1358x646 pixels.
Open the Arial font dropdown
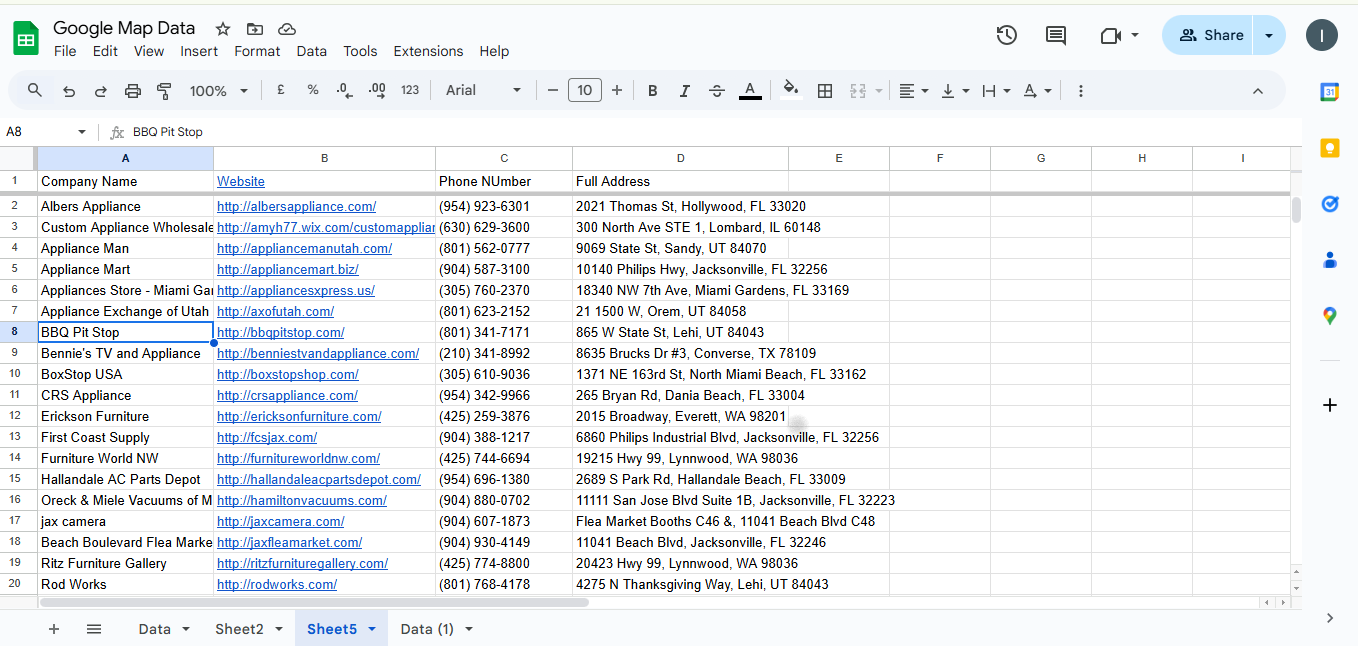click(x=484, y=91)
